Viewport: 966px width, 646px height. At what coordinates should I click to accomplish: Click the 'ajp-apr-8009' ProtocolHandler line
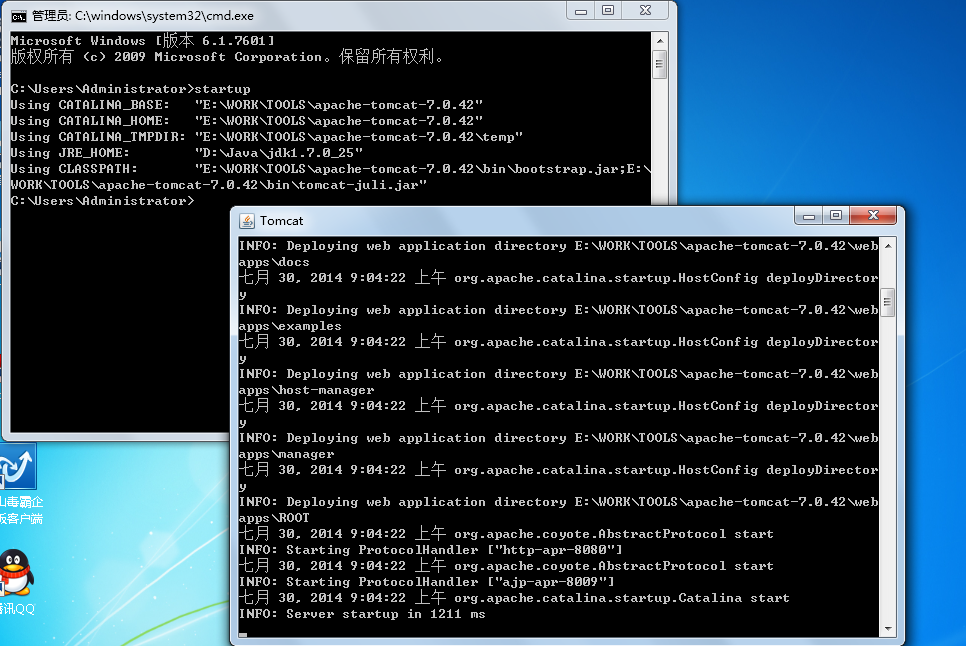(x=426, y=582)
